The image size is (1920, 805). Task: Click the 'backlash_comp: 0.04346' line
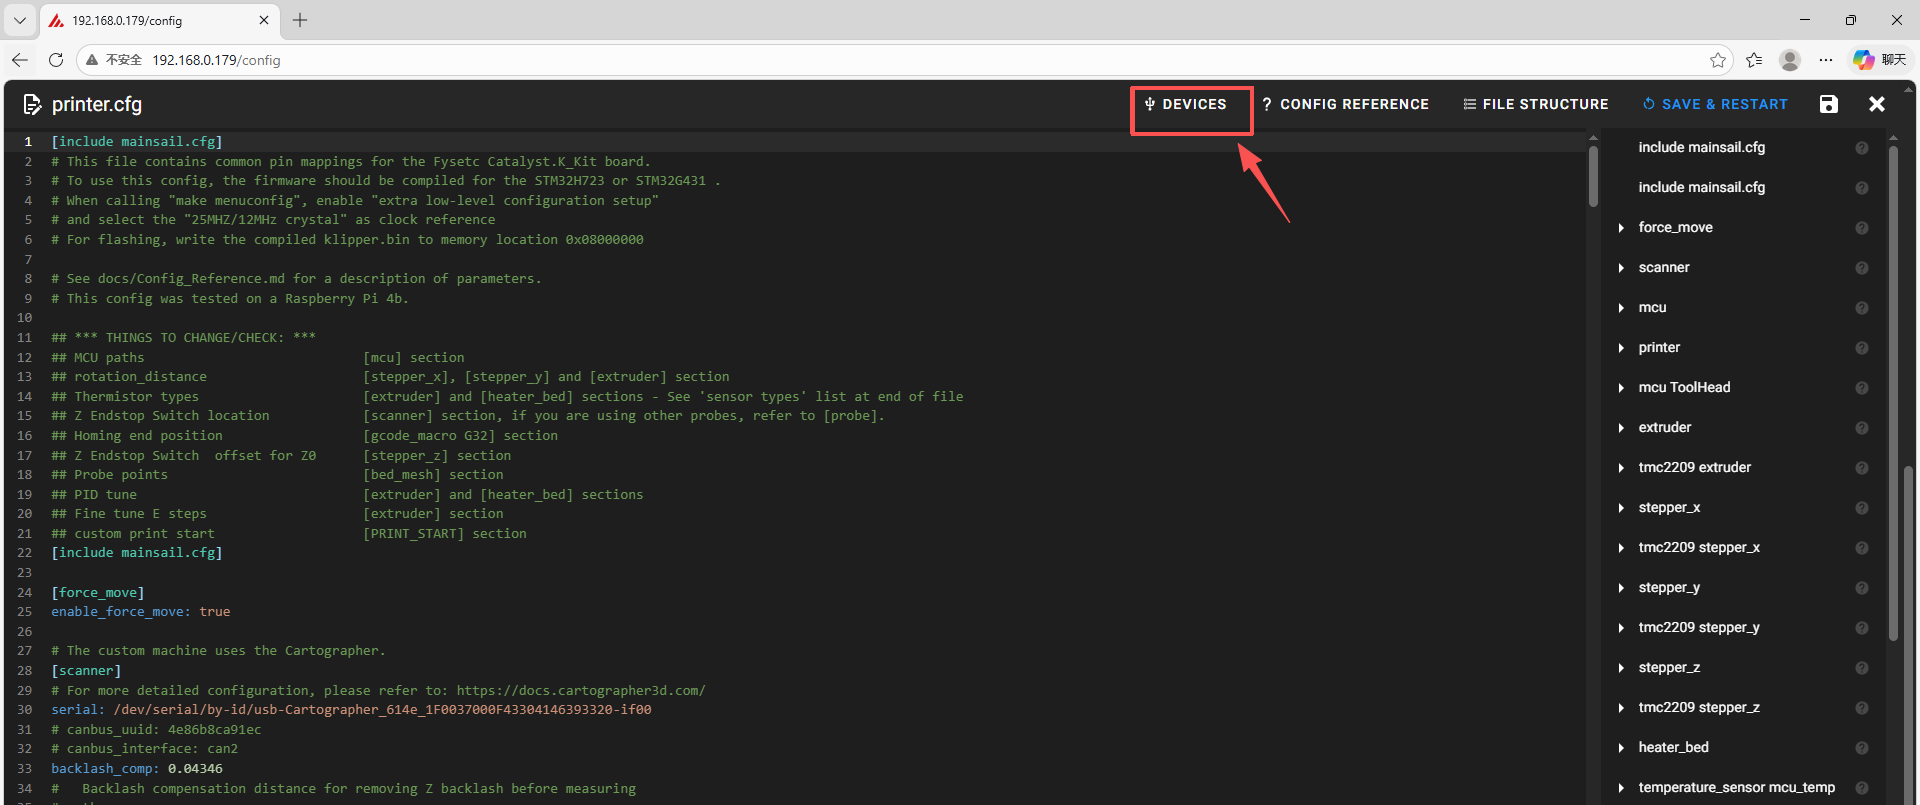tap(137, 769)
